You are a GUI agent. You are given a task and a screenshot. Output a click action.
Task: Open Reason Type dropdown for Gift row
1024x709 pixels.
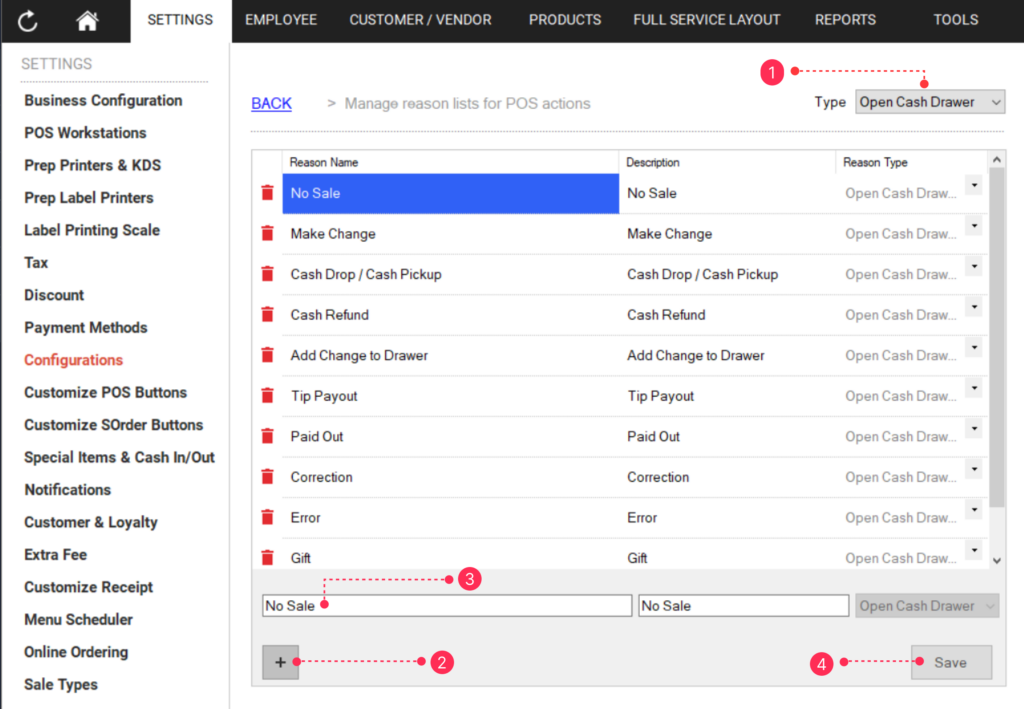974,550
